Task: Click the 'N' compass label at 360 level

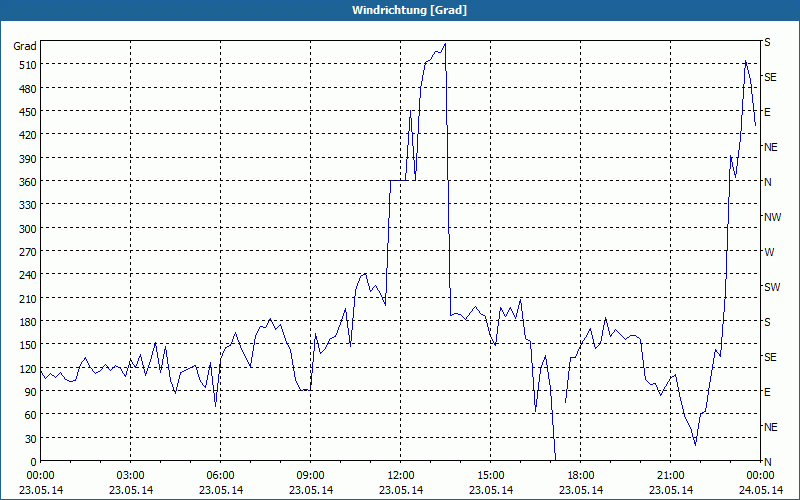Action: [x=768, y=182]
